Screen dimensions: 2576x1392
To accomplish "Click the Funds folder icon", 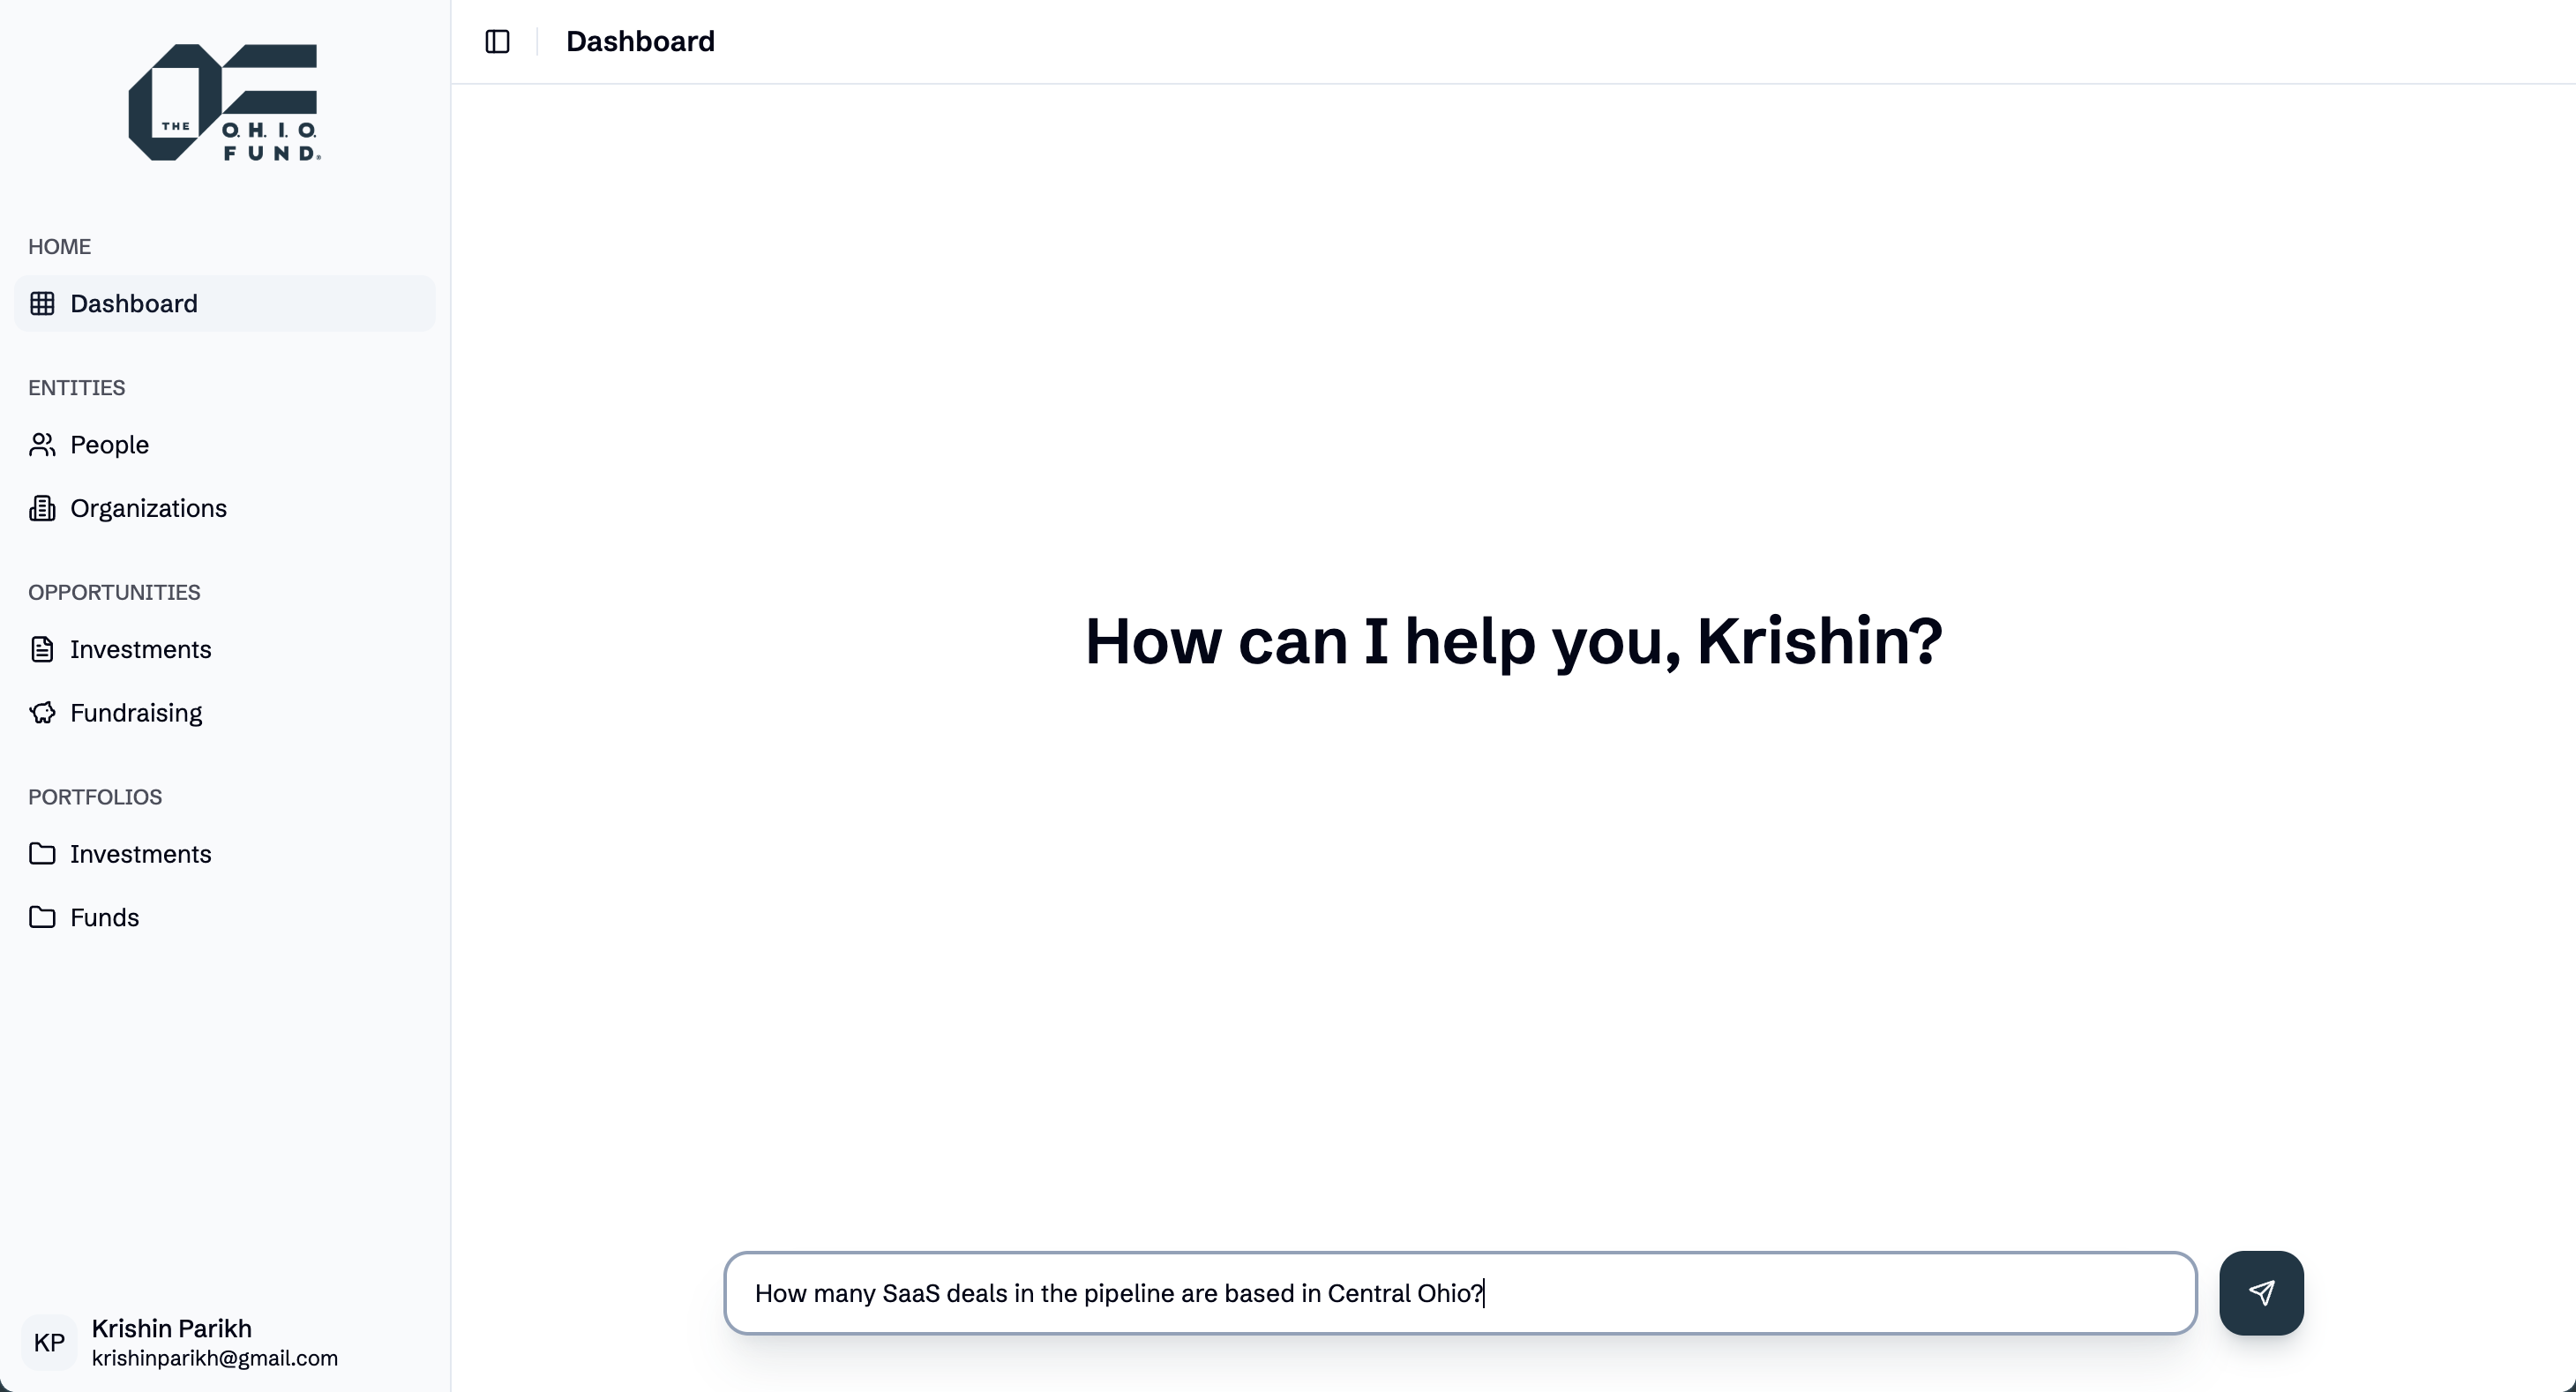I will [42, 917].
